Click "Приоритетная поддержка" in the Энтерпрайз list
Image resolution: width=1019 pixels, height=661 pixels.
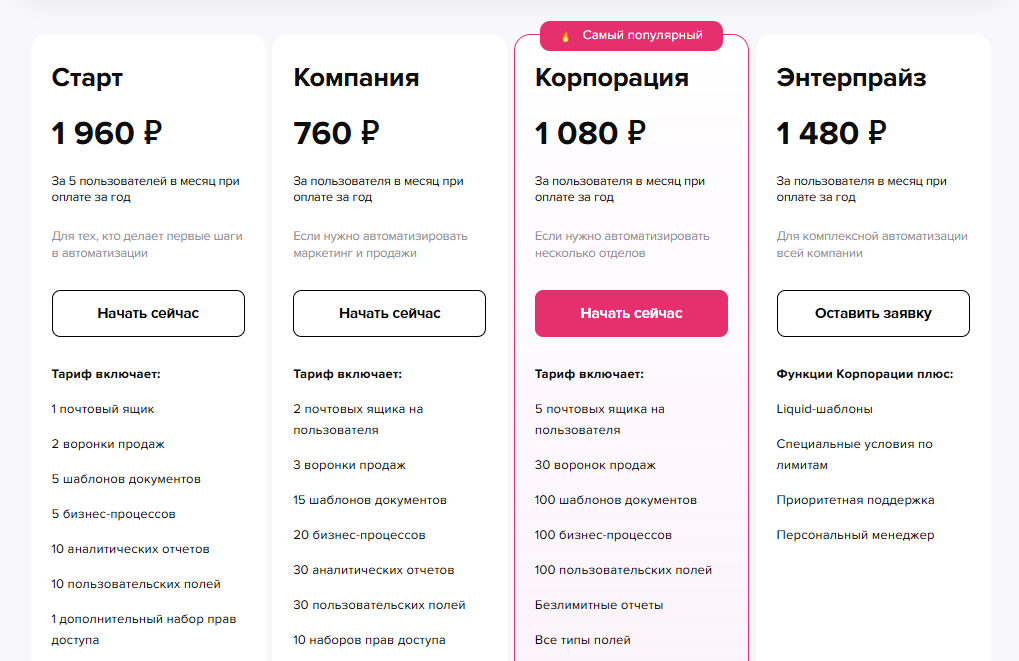(x=855, y=500)
